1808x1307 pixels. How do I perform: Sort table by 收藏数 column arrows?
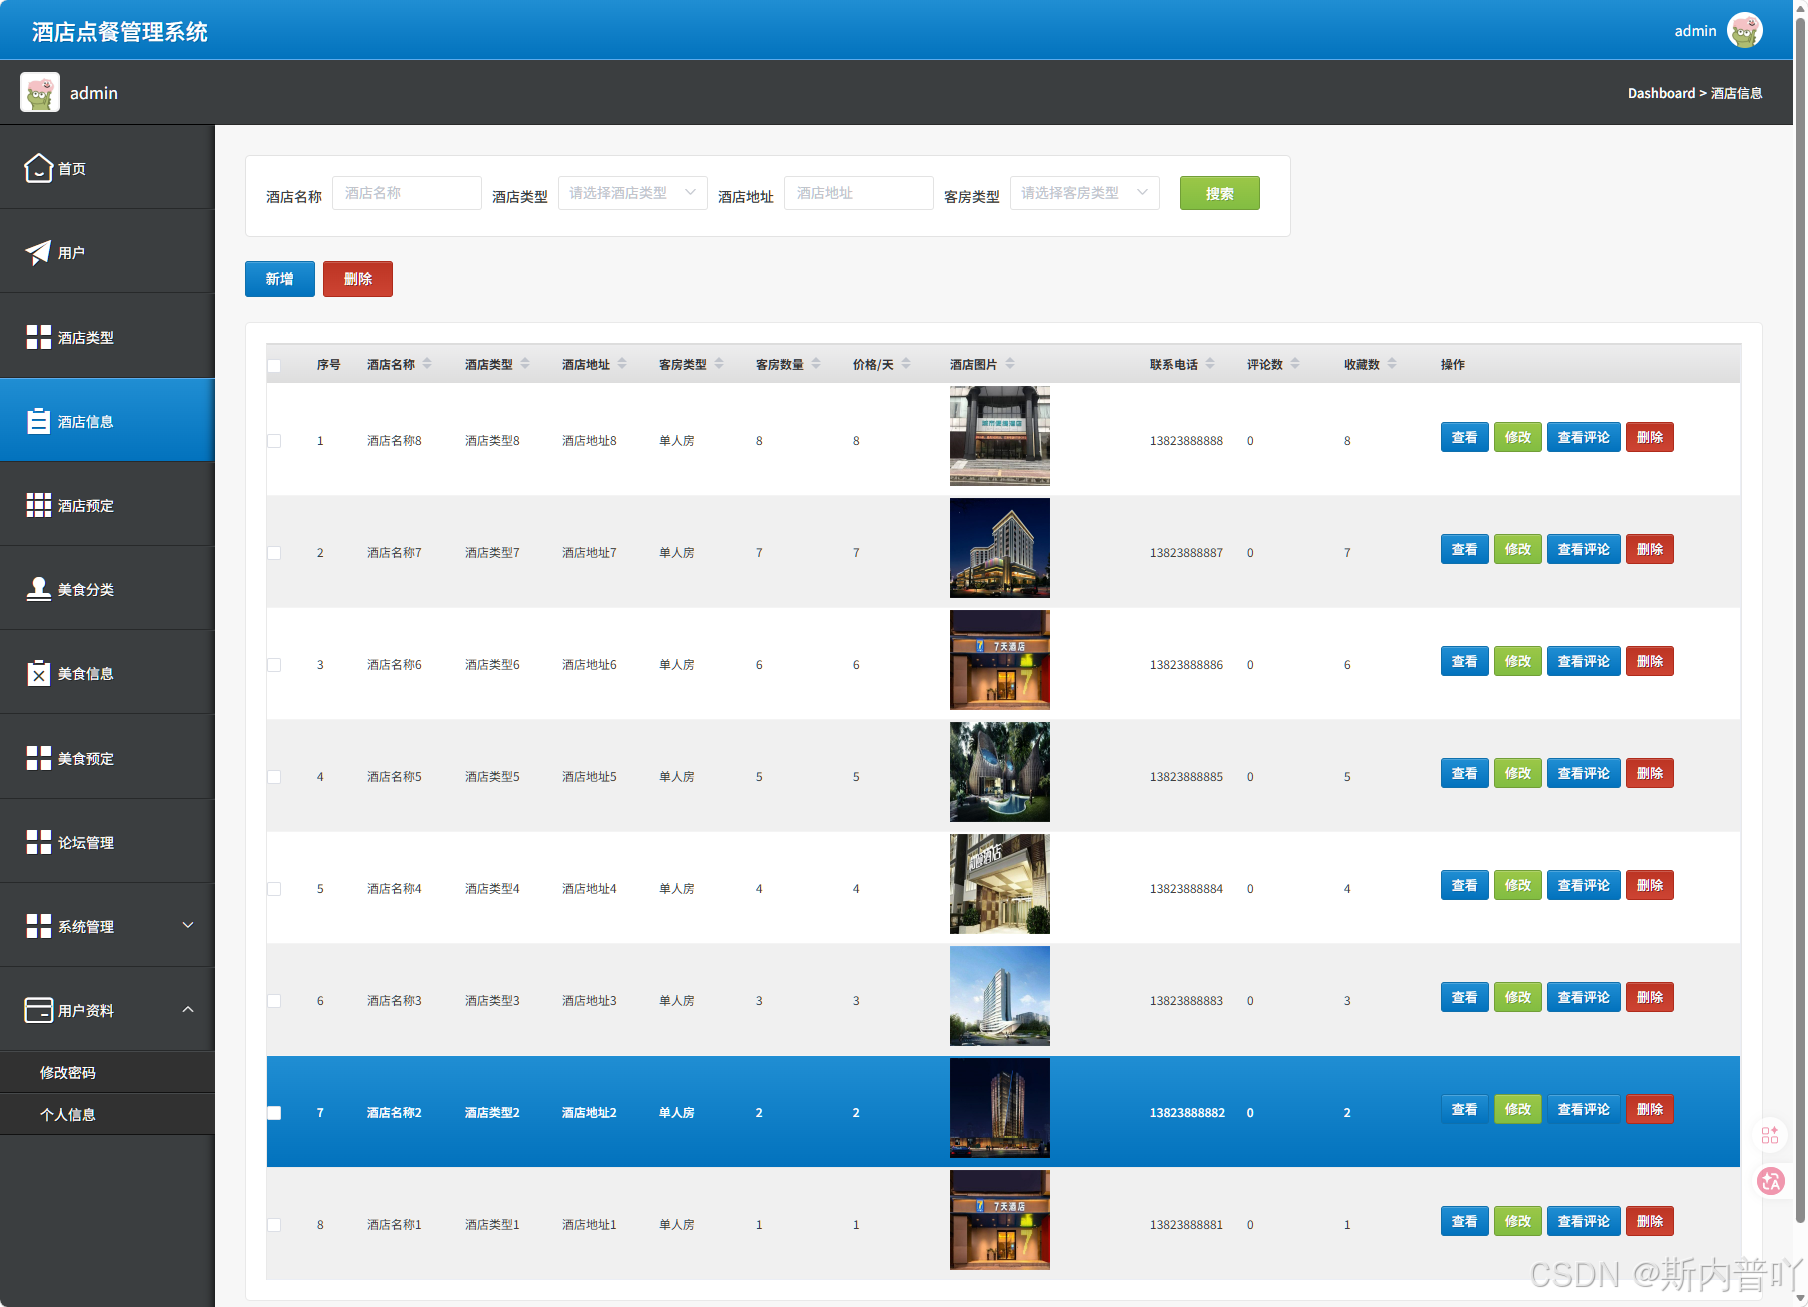coord(1392,364)
